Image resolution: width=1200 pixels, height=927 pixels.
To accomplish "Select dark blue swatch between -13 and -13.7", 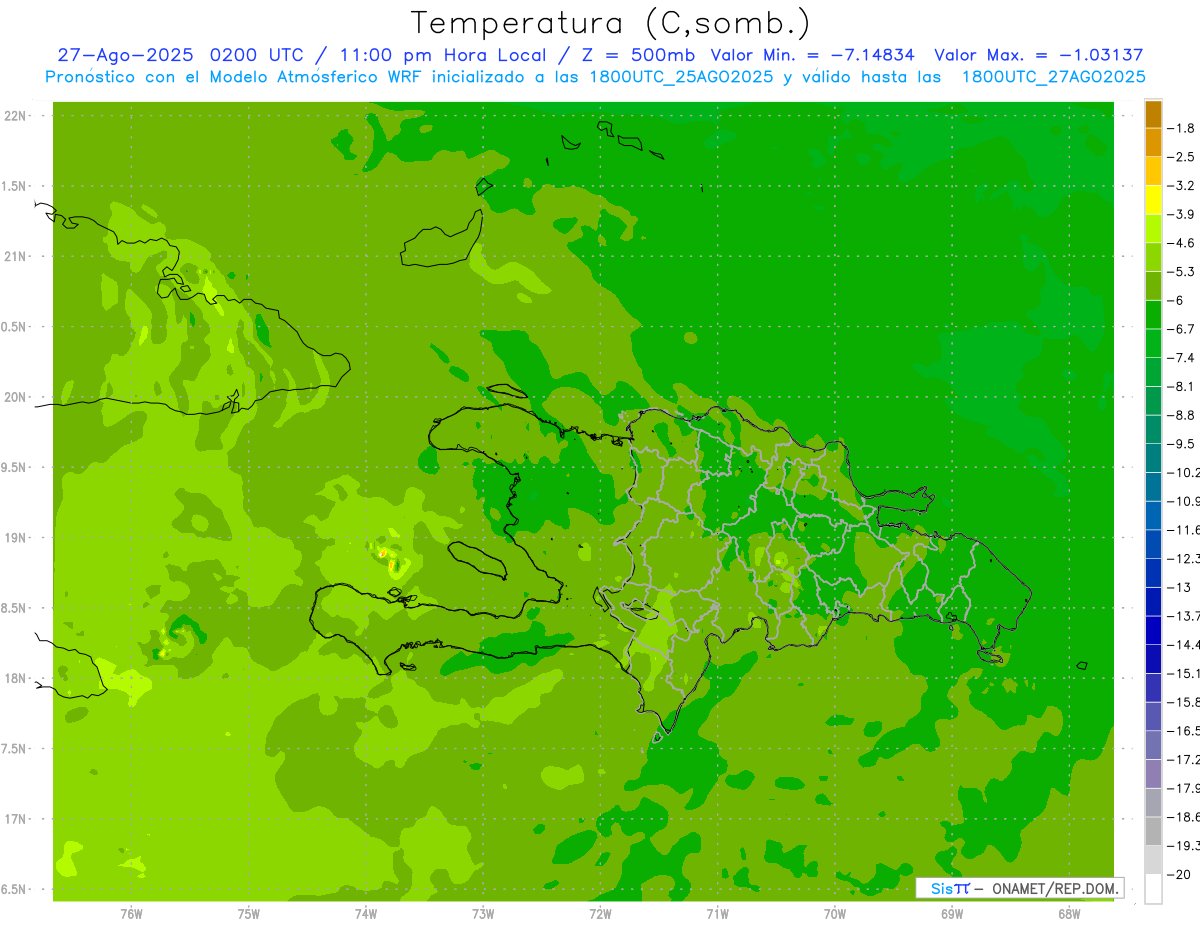I will pos(1153,601).
